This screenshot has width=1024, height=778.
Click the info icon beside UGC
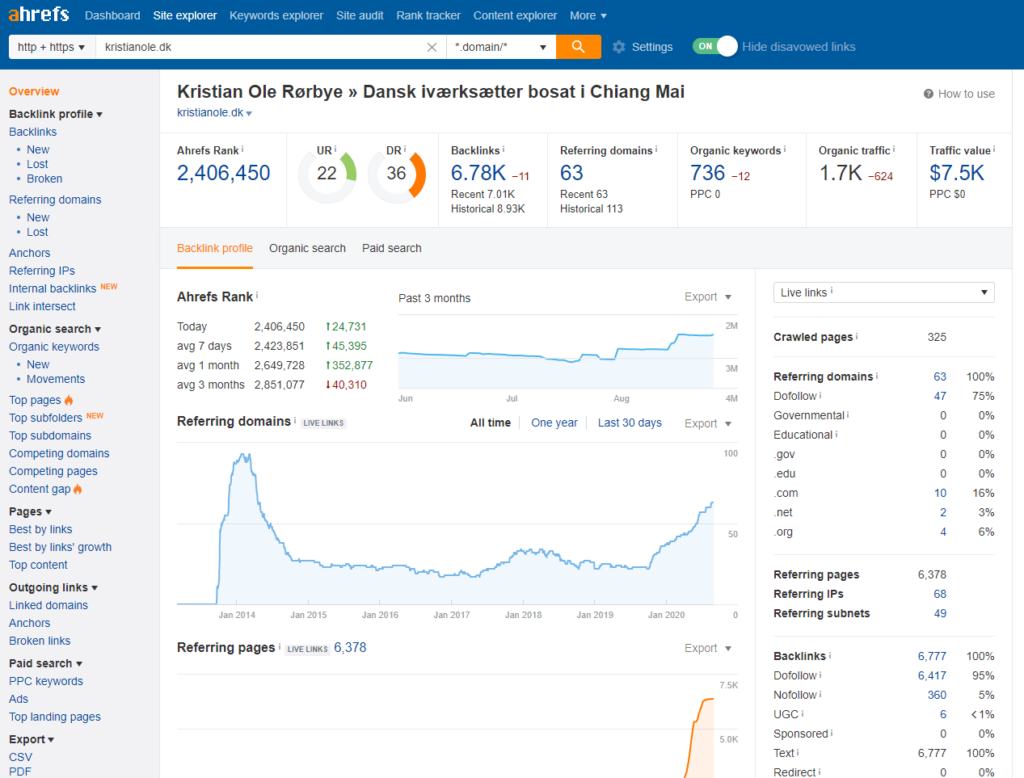coord(803,714)
